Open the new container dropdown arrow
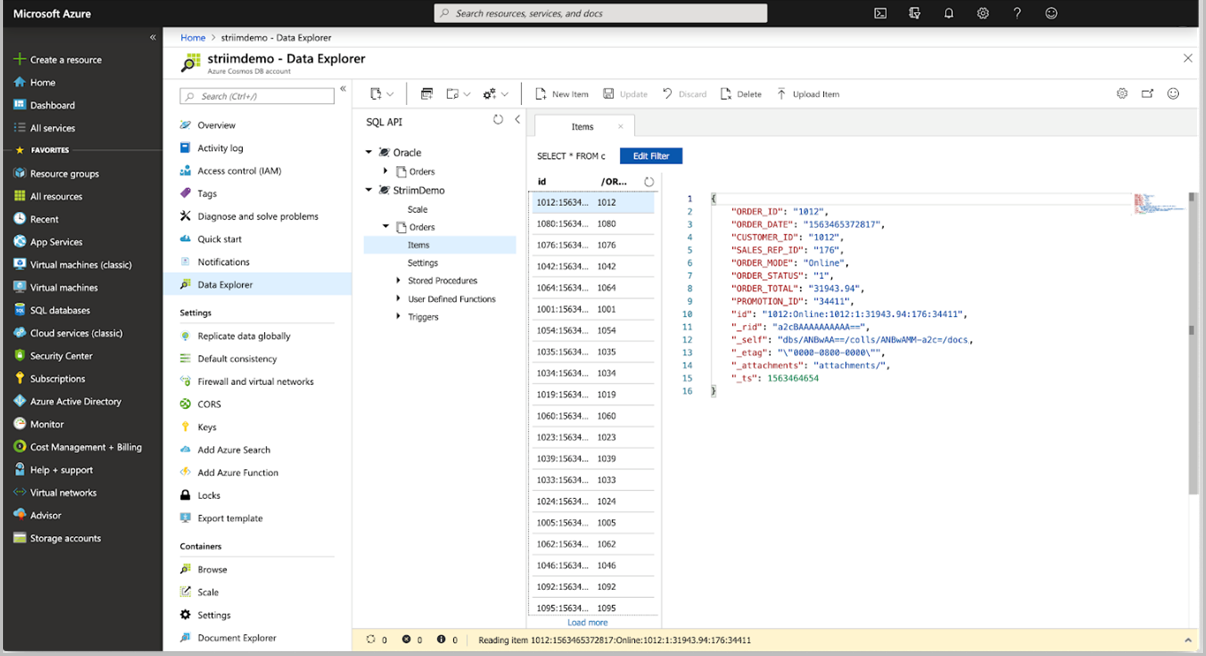The height and width of the screenshot is (656, 1206). coord(390,94)
